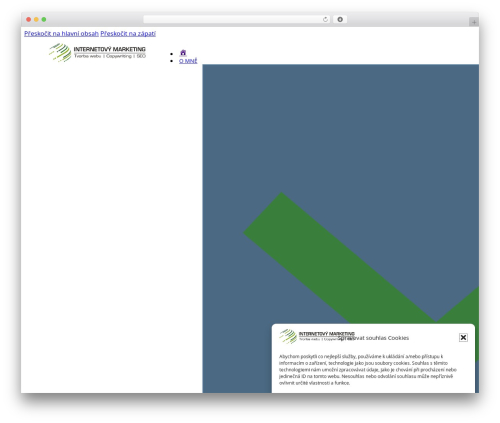Open the home icon menu link
Viewport: 500px width, 423px height.
(x=183, y=53)
